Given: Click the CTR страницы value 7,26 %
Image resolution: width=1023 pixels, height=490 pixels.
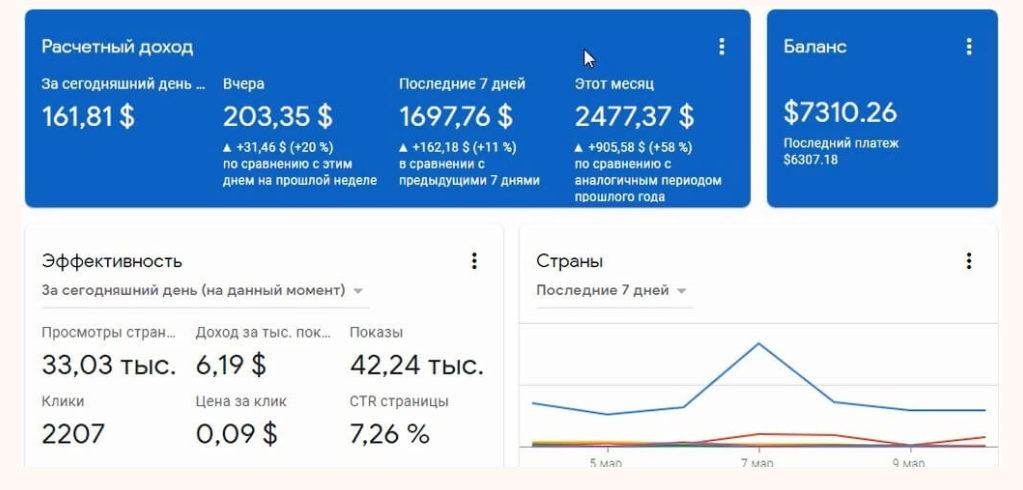Looking at the screenshot, I should [389, 434].
